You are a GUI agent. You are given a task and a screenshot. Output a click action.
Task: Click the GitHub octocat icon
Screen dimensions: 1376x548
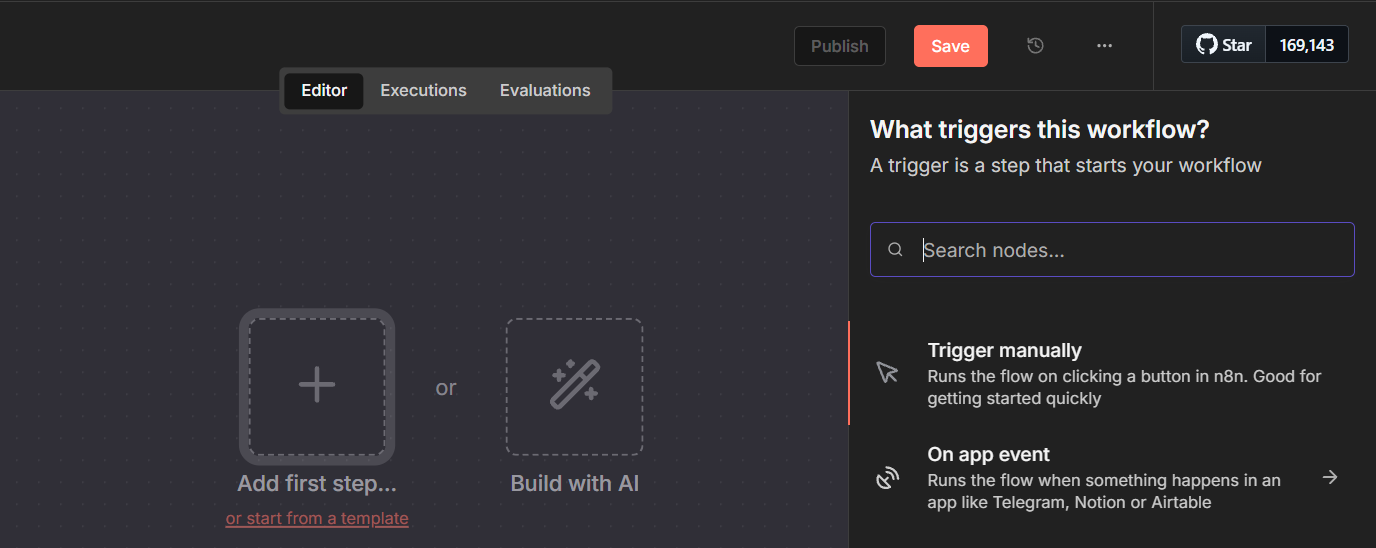[1207, 45]
